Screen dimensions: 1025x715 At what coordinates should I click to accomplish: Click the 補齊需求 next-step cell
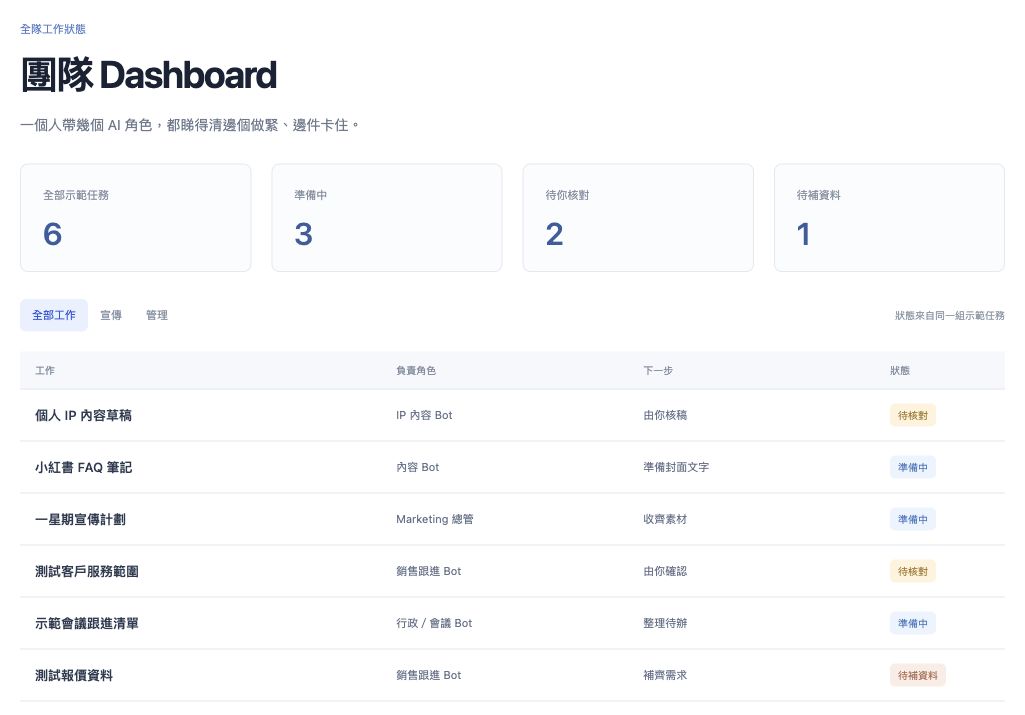(665, 675)
